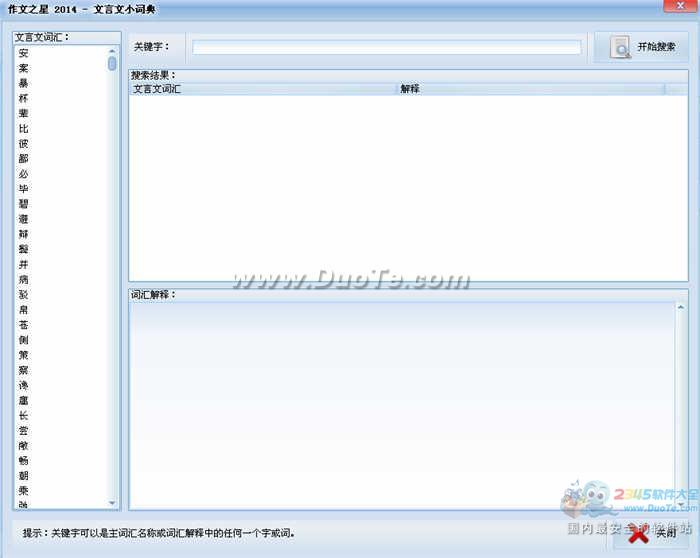700x558 pixels.
Task: Click the red X icon on 关闭 button
Action: [x=638, y=534]
